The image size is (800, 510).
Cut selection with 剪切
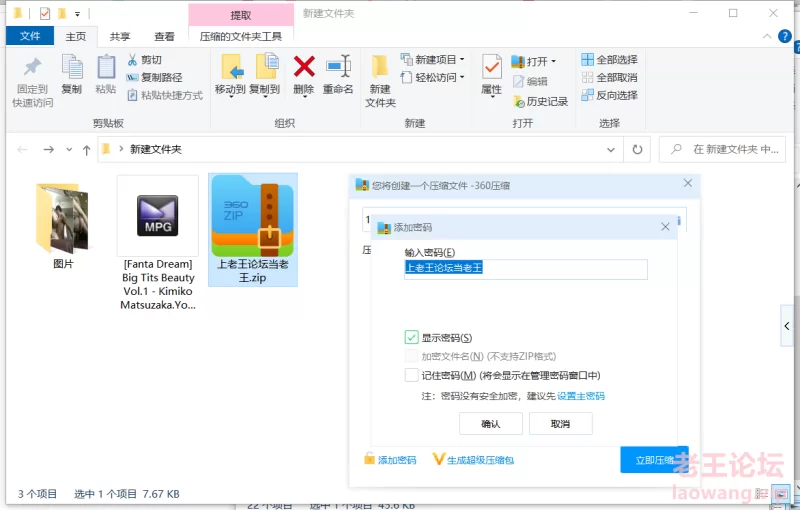click(x=144, y=60)
